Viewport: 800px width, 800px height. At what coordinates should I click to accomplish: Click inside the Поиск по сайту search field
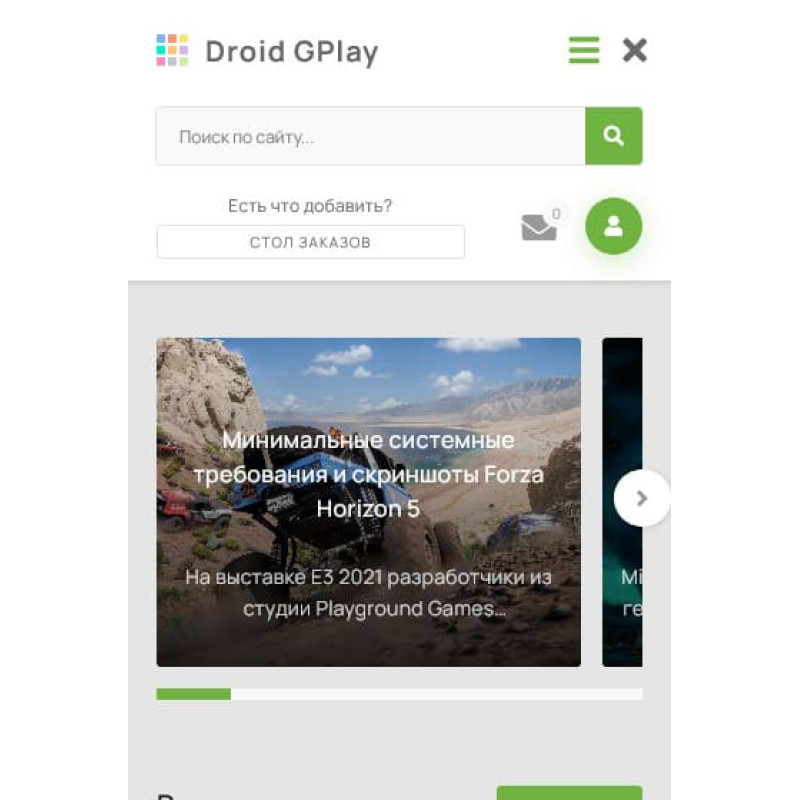click(370, 136)
